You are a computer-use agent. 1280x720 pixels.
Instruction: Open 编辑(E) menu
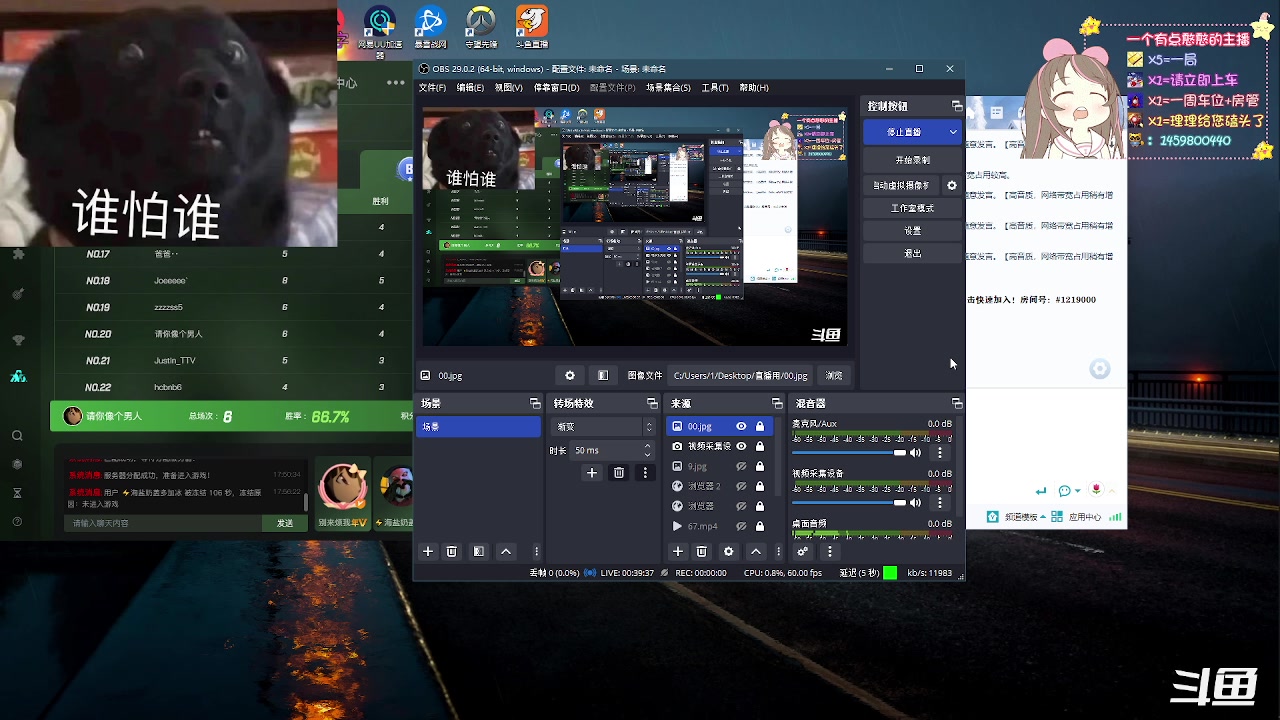470,88
